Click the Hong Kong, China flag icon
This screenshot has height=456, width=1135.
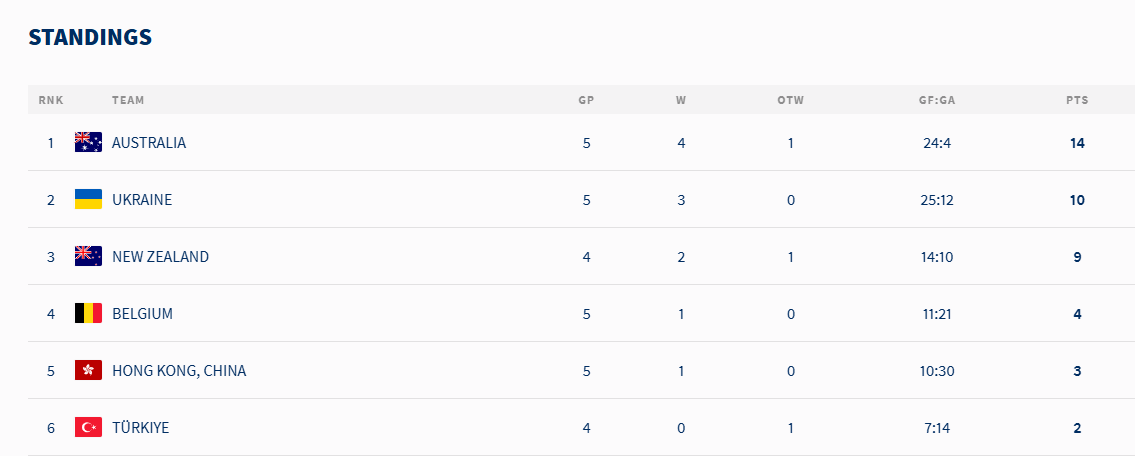tap(88, 371)
